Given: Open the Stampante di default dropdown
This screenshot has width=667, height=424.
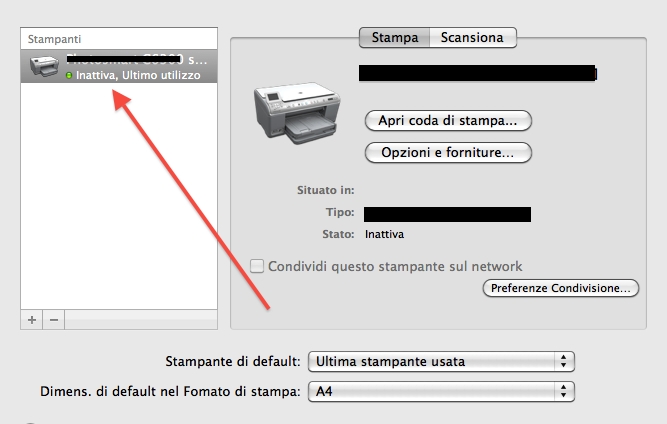Looking at the screenshot, I should point(441,361).
